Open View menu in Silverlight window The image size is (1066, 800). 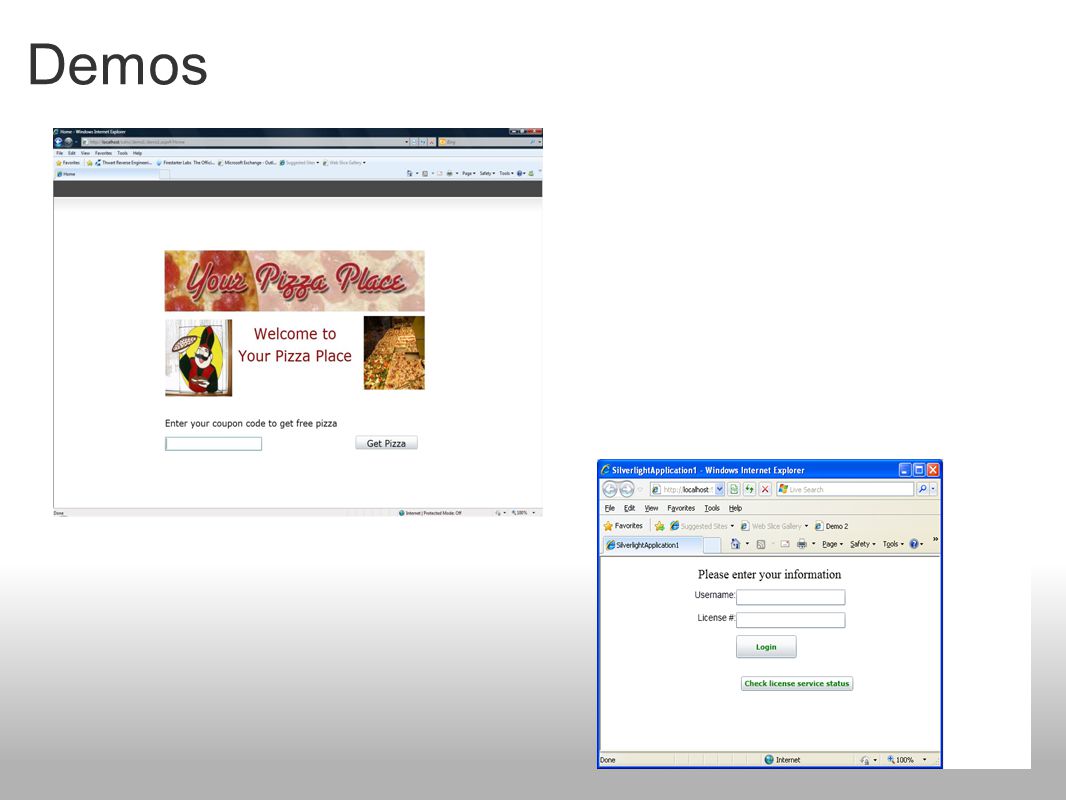pos(651,508)
